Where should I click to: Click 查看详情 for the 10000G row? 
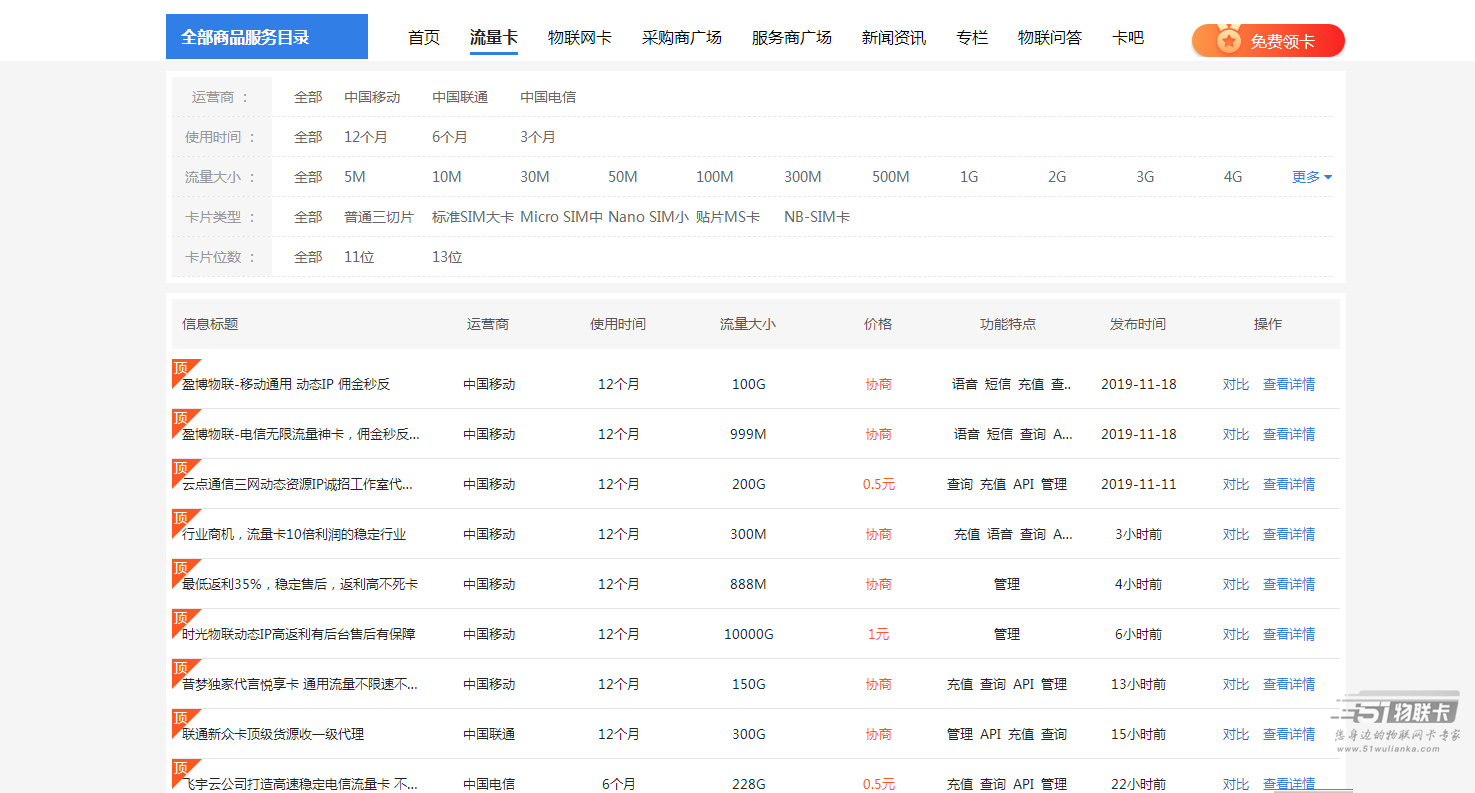pyautogui.click(x=1289, y=634)
